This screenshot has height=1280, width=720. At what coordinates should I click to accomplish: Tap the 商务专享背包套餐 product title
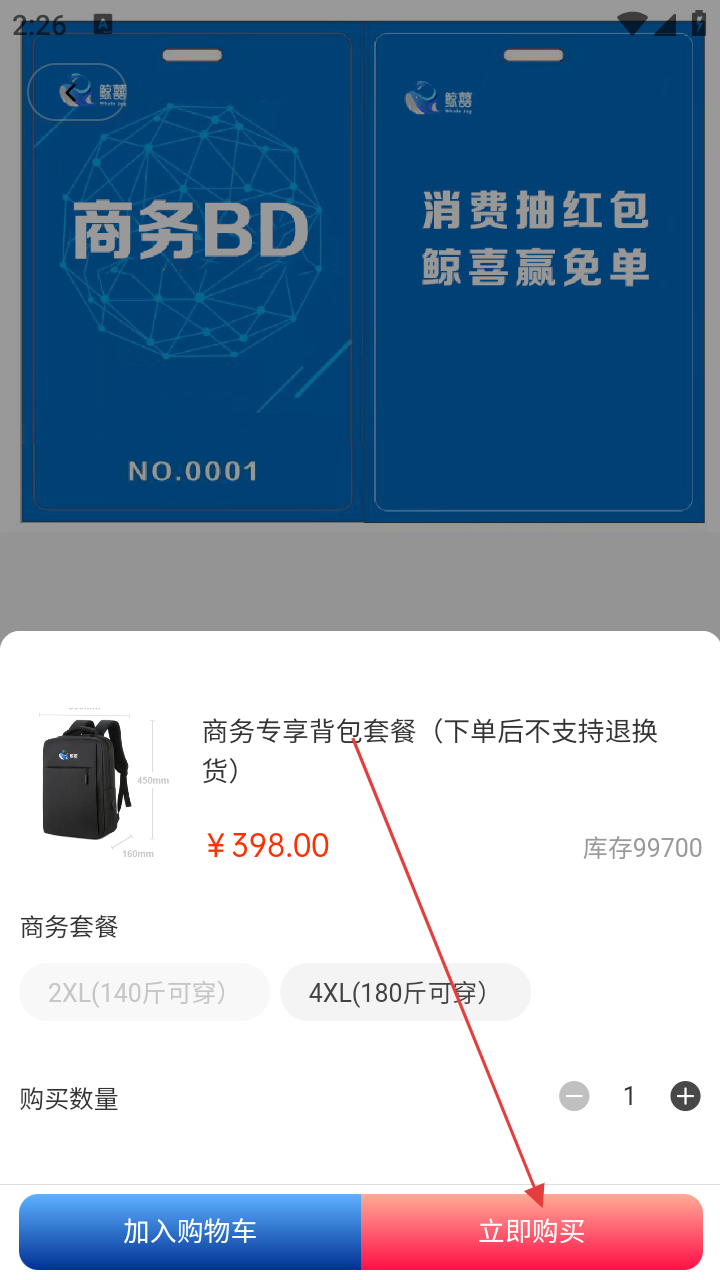click(x=430, y=750)
